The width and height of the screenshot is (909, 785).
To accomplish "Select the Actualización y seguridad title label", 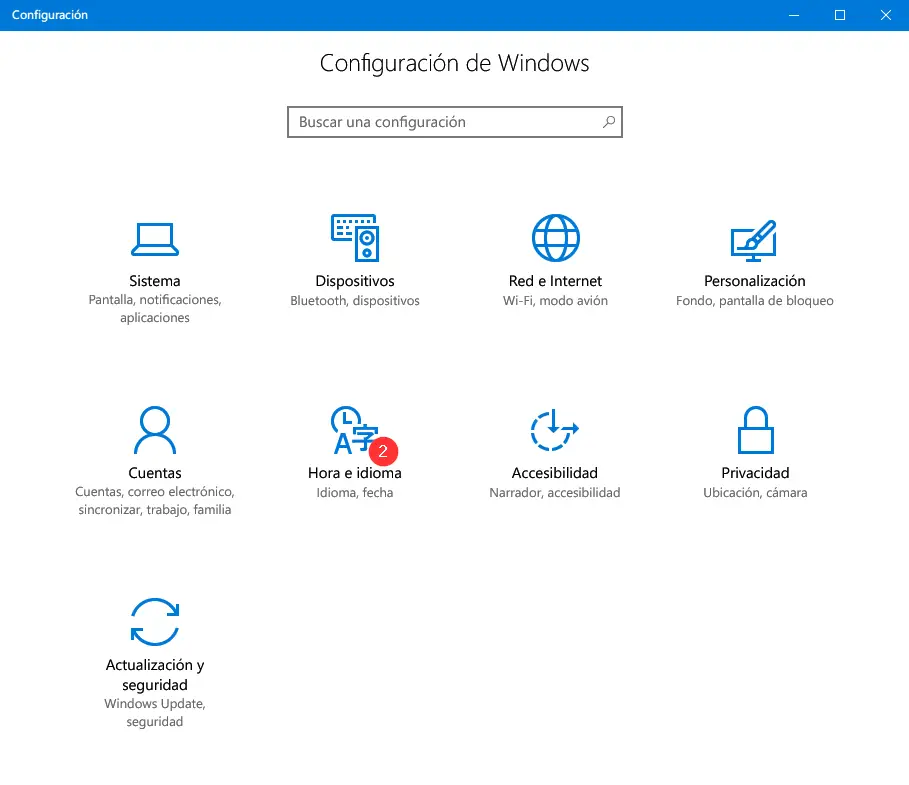I will point(155,675).
